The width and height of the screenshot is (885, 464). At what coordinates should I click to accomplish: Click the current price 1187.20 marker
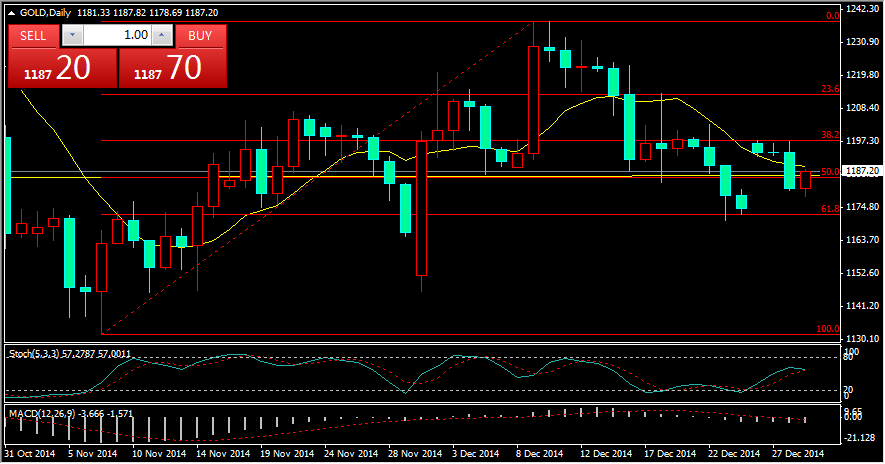pos(861,172)
